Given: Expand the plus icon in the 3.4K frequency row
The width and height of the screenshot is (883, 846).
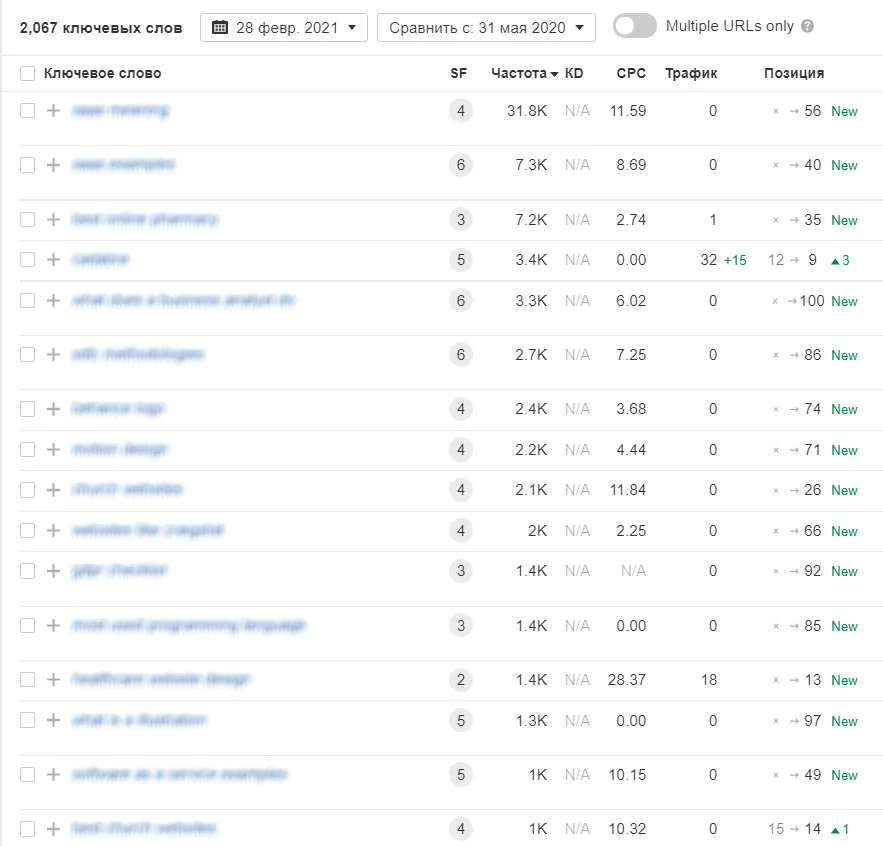Looking at the screenshot, I should pyautogui.click(x=54, y=260).
